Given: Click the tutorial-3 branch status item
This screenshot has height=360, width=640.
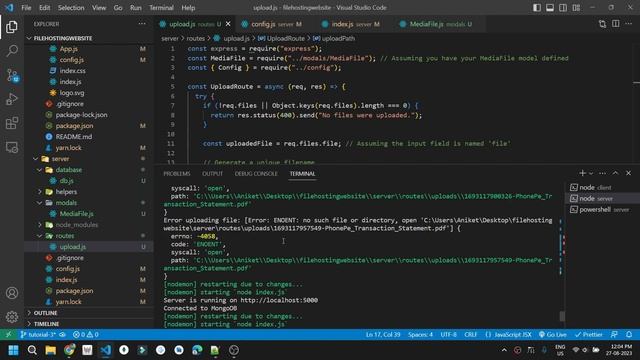Looking at the screenshot, I should (38, 335).
